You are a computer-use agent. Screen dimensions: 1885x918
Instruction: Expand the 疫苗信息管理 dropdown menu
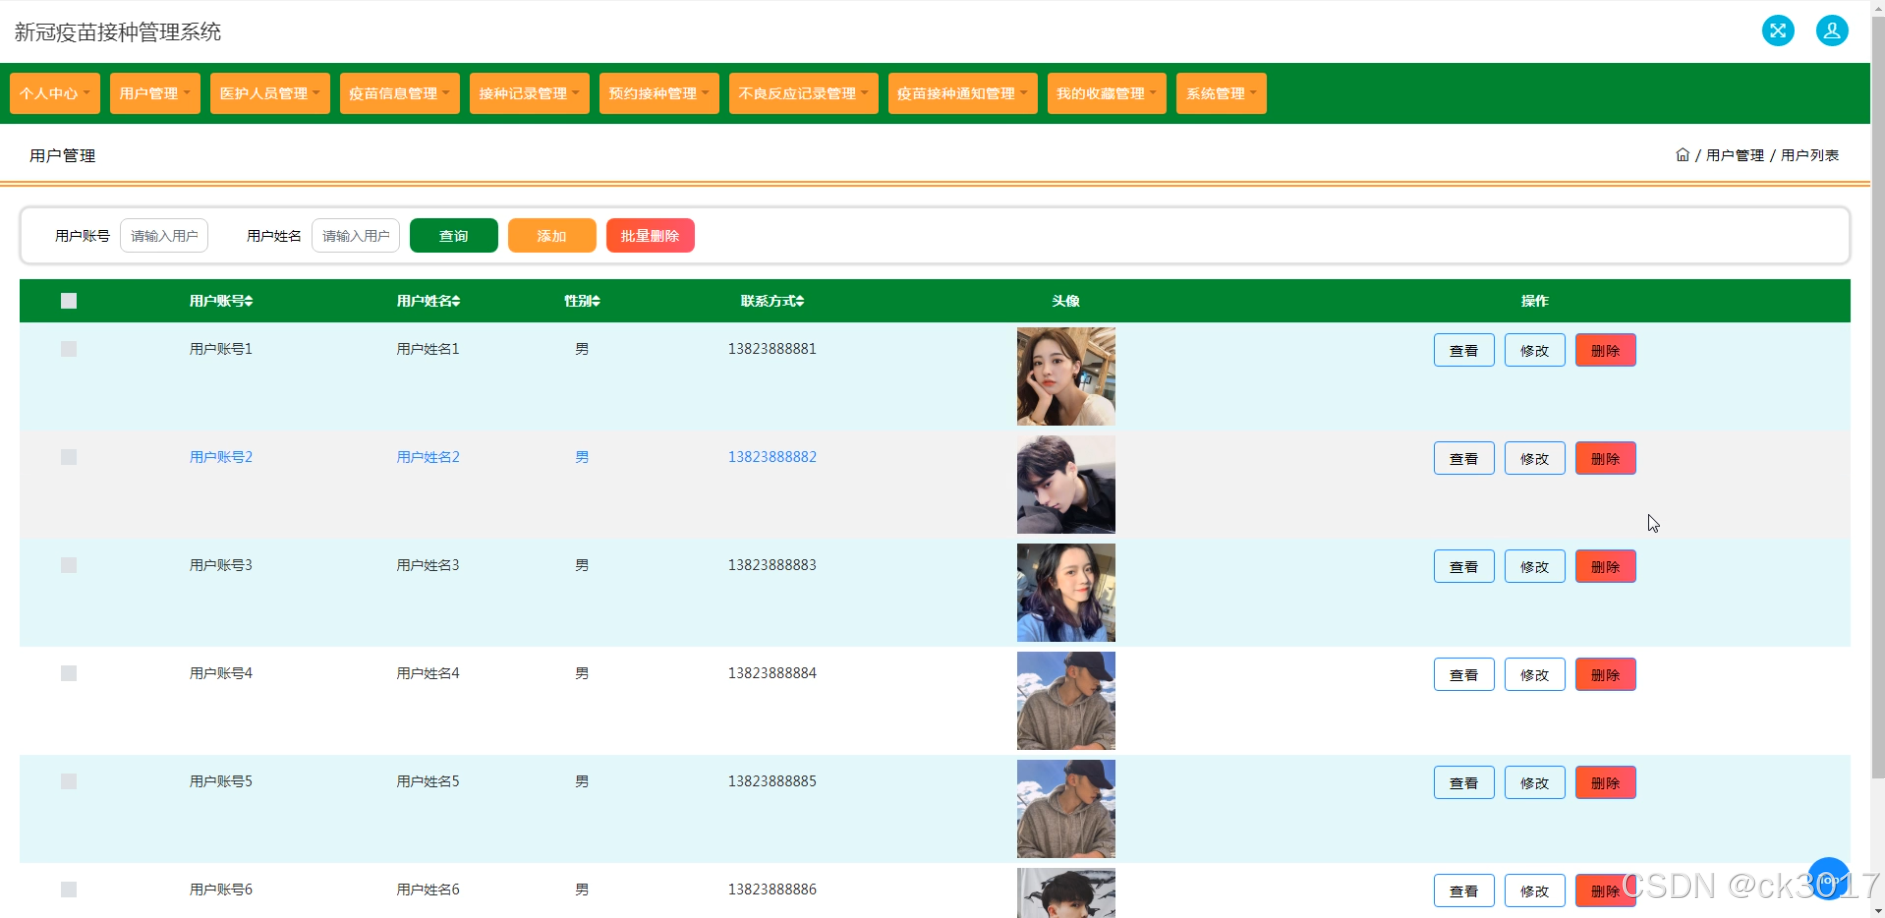click(400, 93)
